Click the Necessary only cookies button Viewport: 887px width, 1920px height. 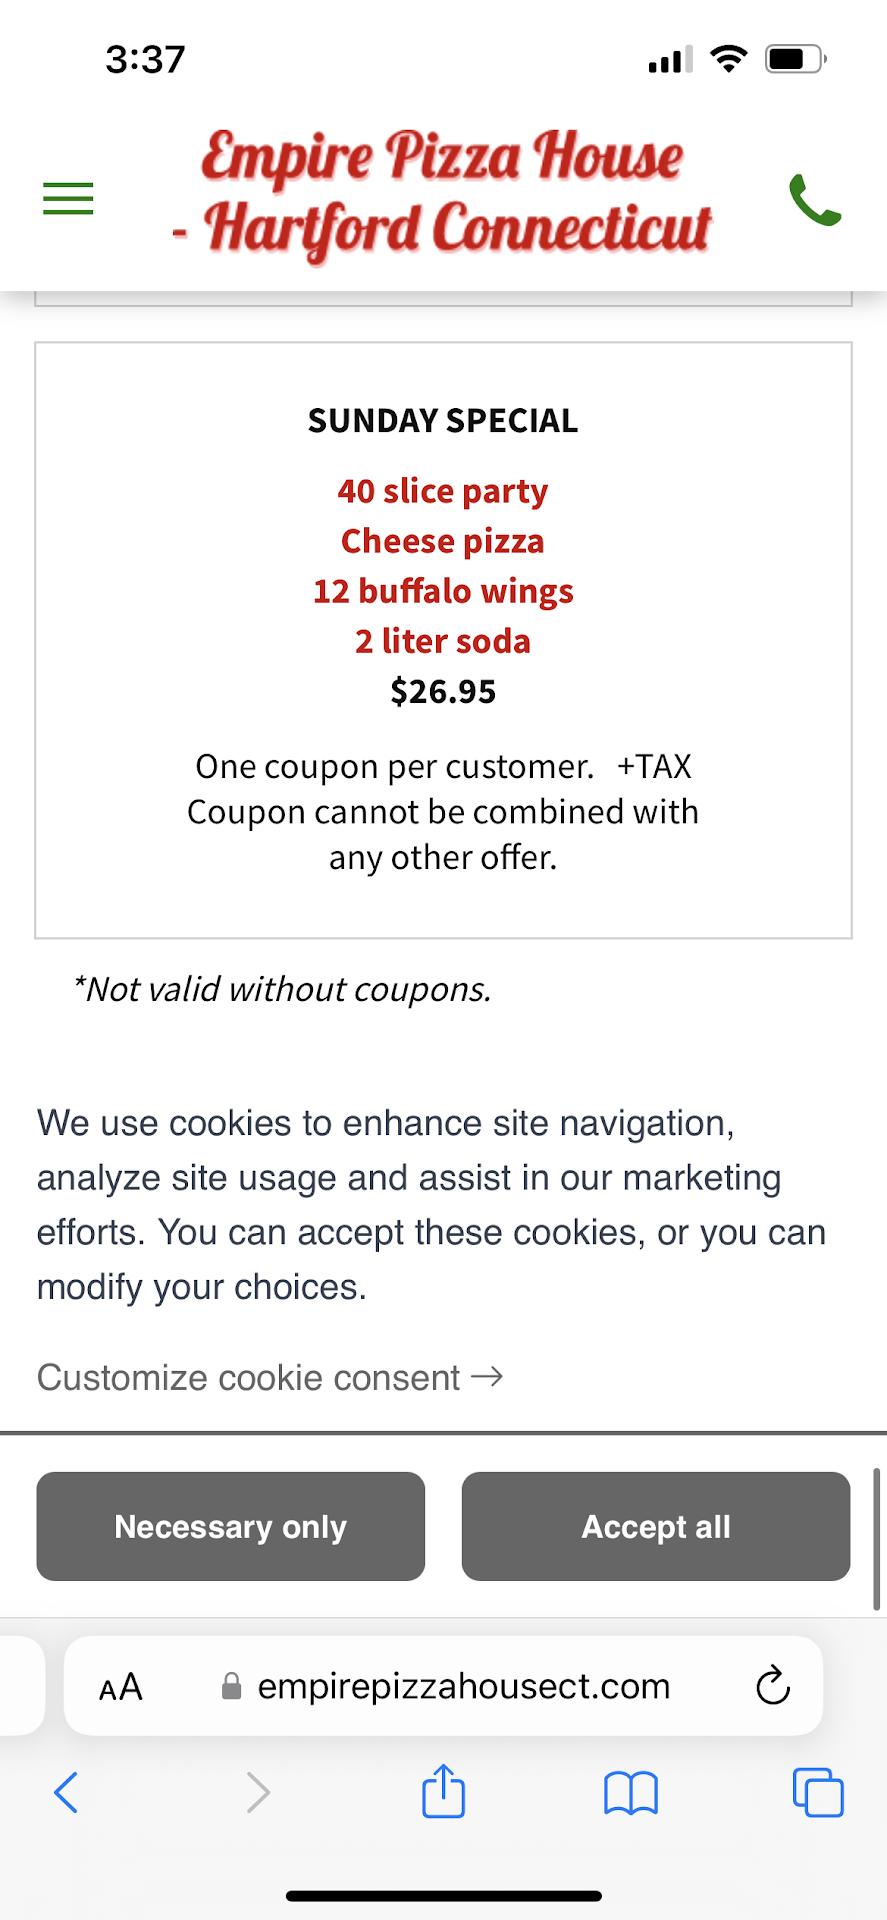click(x=231, y=1526)
